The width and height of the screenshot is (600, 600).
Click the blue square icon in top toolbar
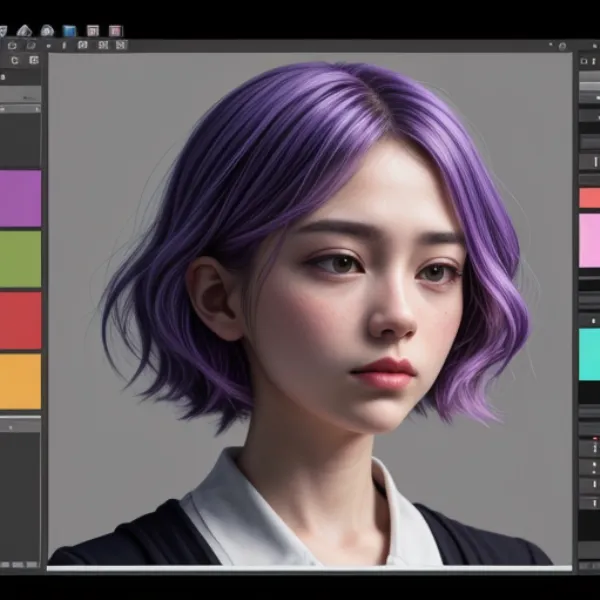coord(69,31)
